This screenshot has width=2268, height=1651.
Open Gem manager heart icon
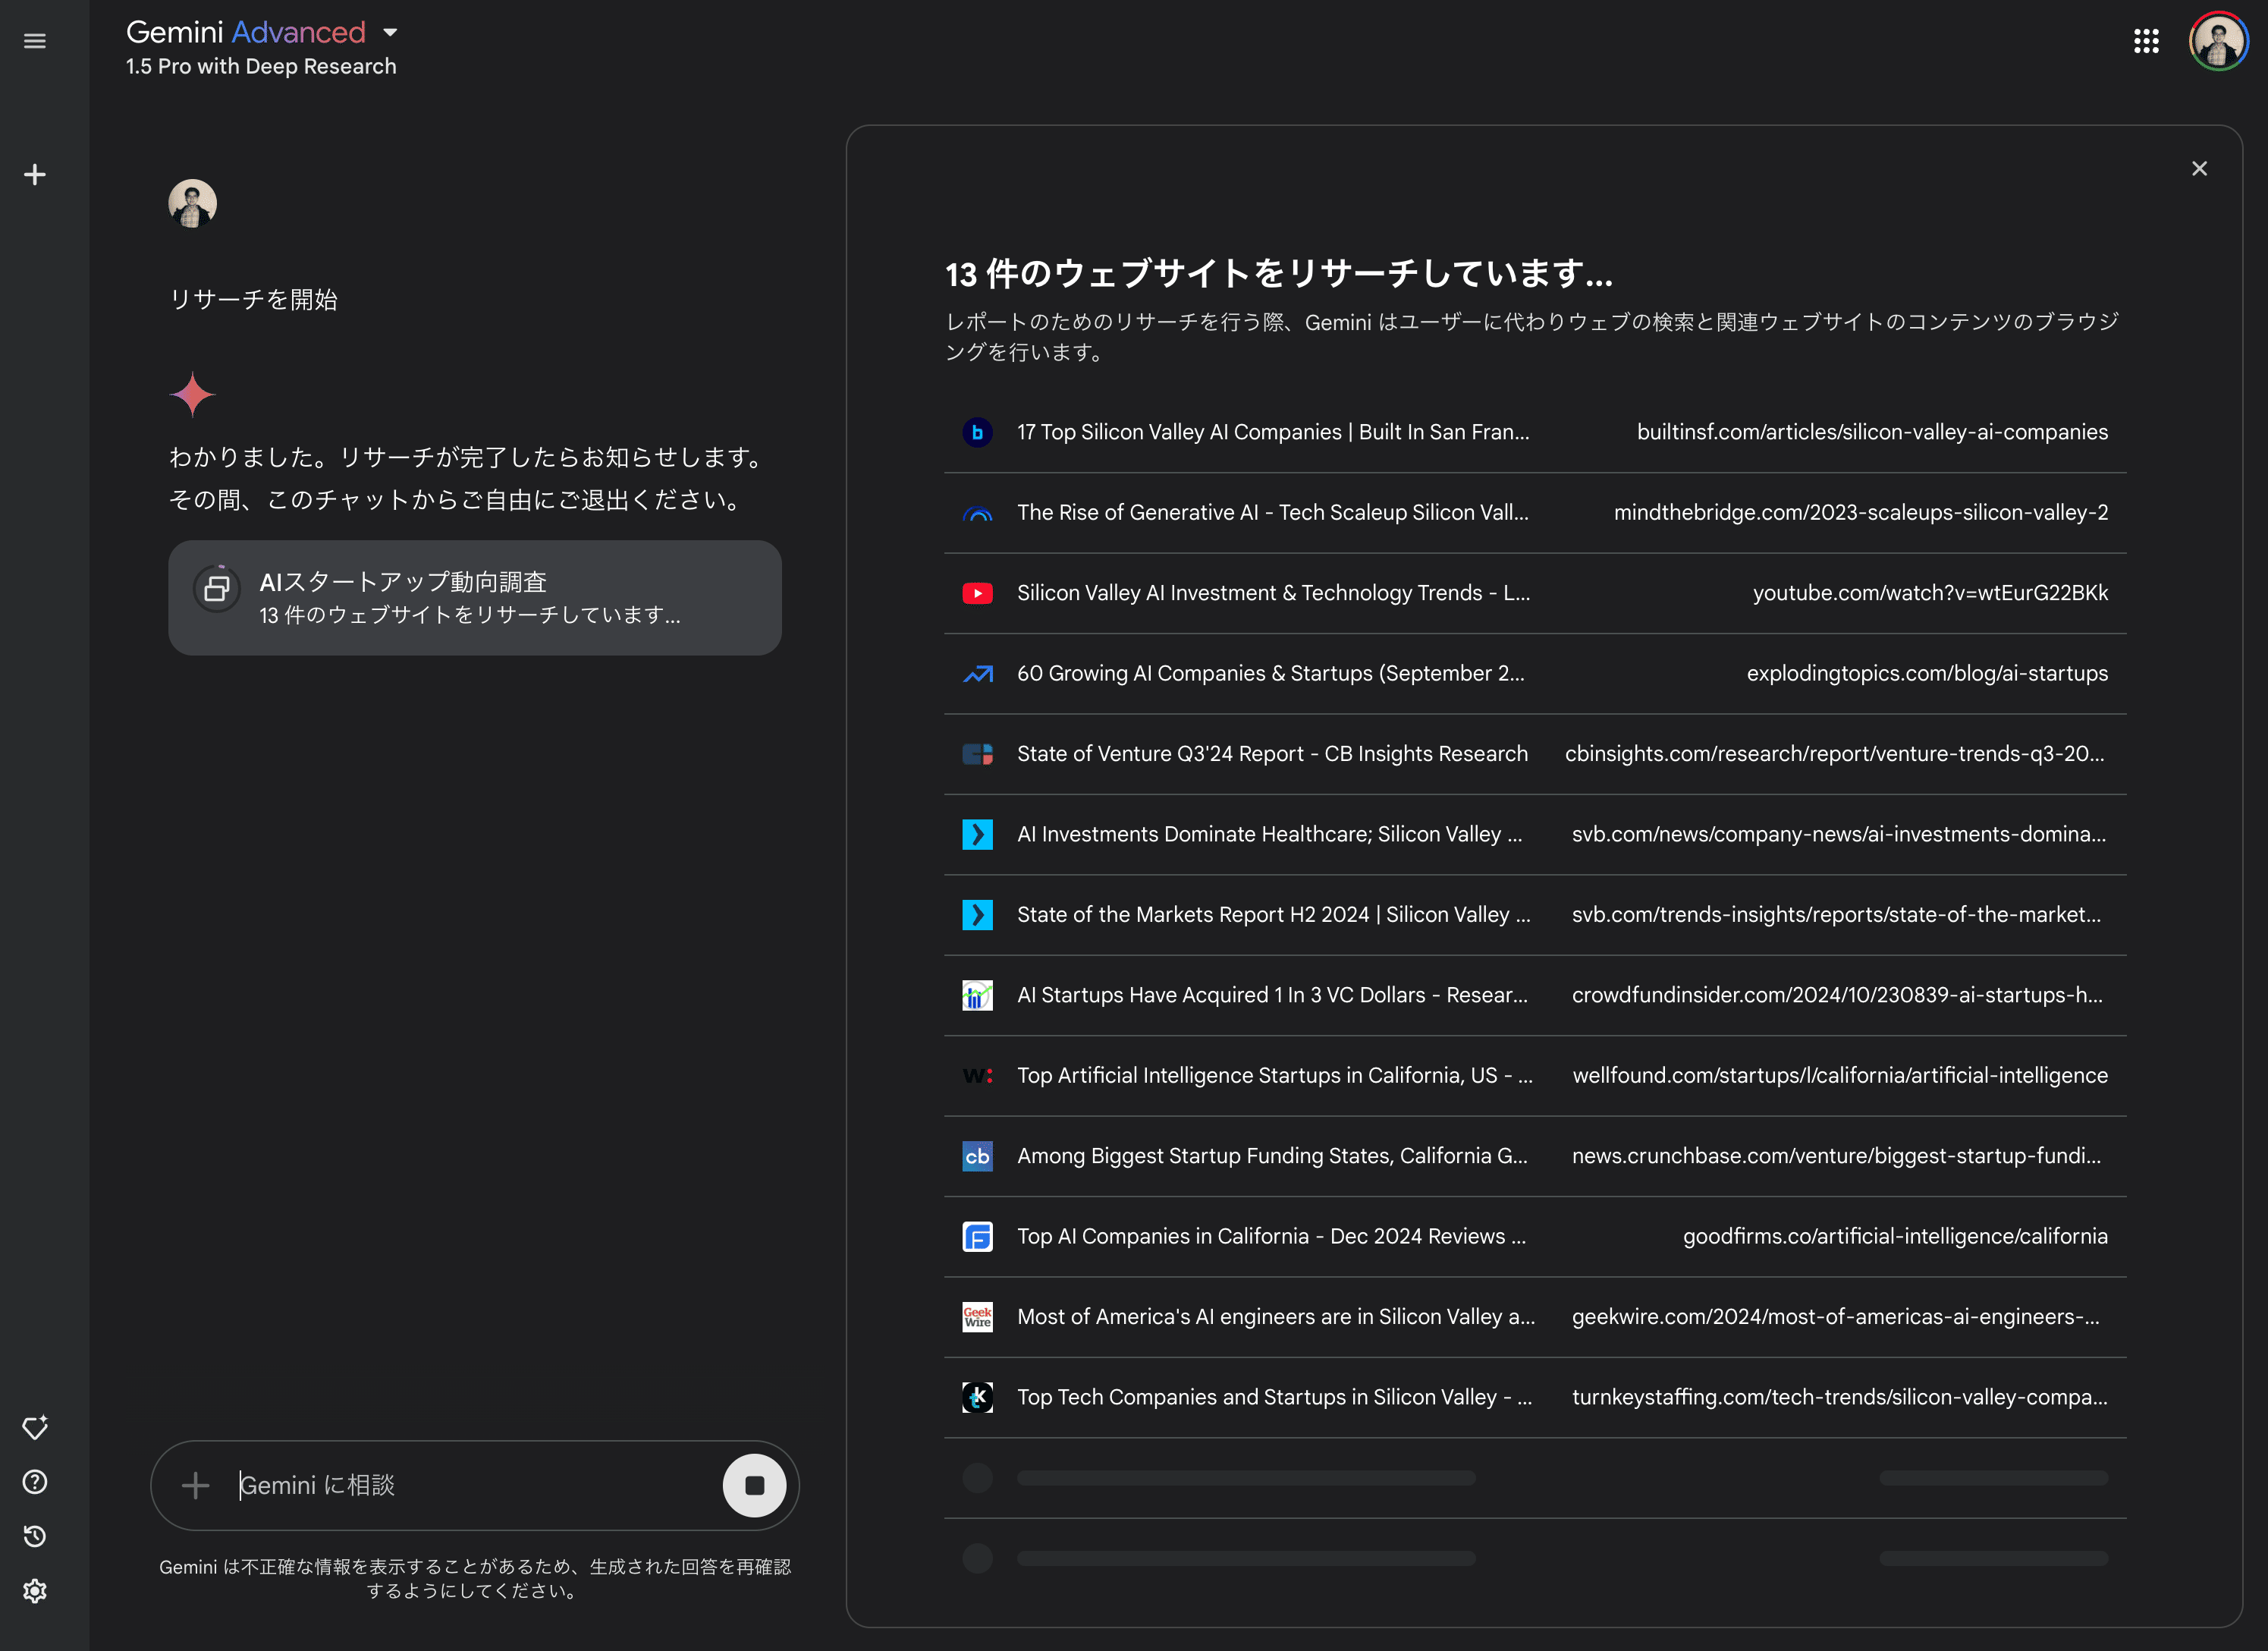pos(35,1427)
